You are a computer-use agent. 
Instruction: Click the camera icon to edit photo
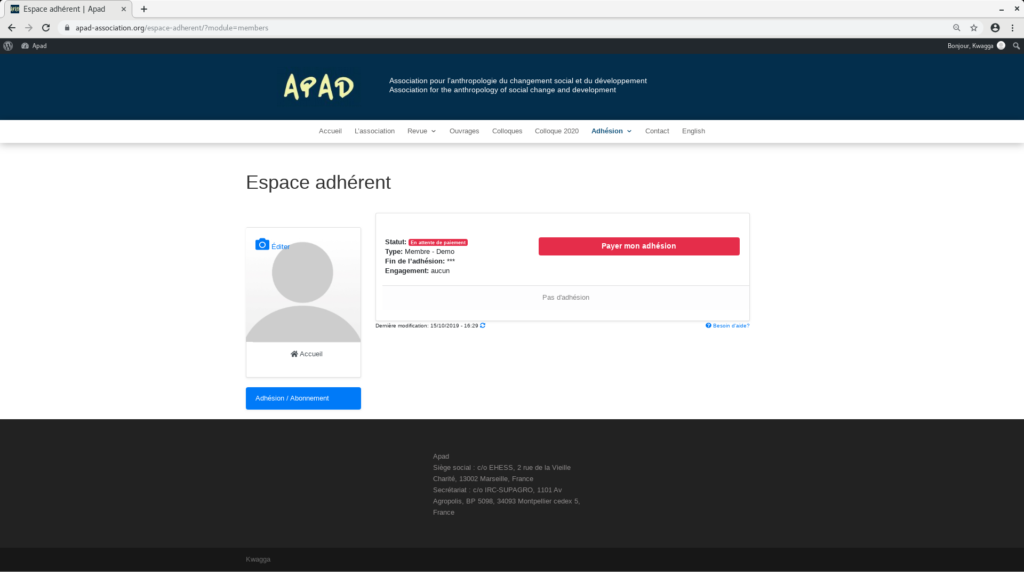(x=262, y=244)
